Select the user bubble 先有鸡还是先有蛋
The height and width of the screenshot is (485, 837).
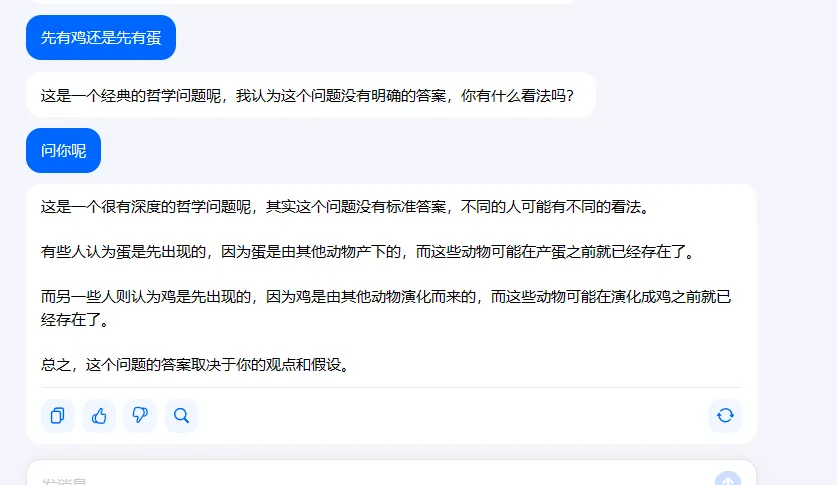point(101,37)
